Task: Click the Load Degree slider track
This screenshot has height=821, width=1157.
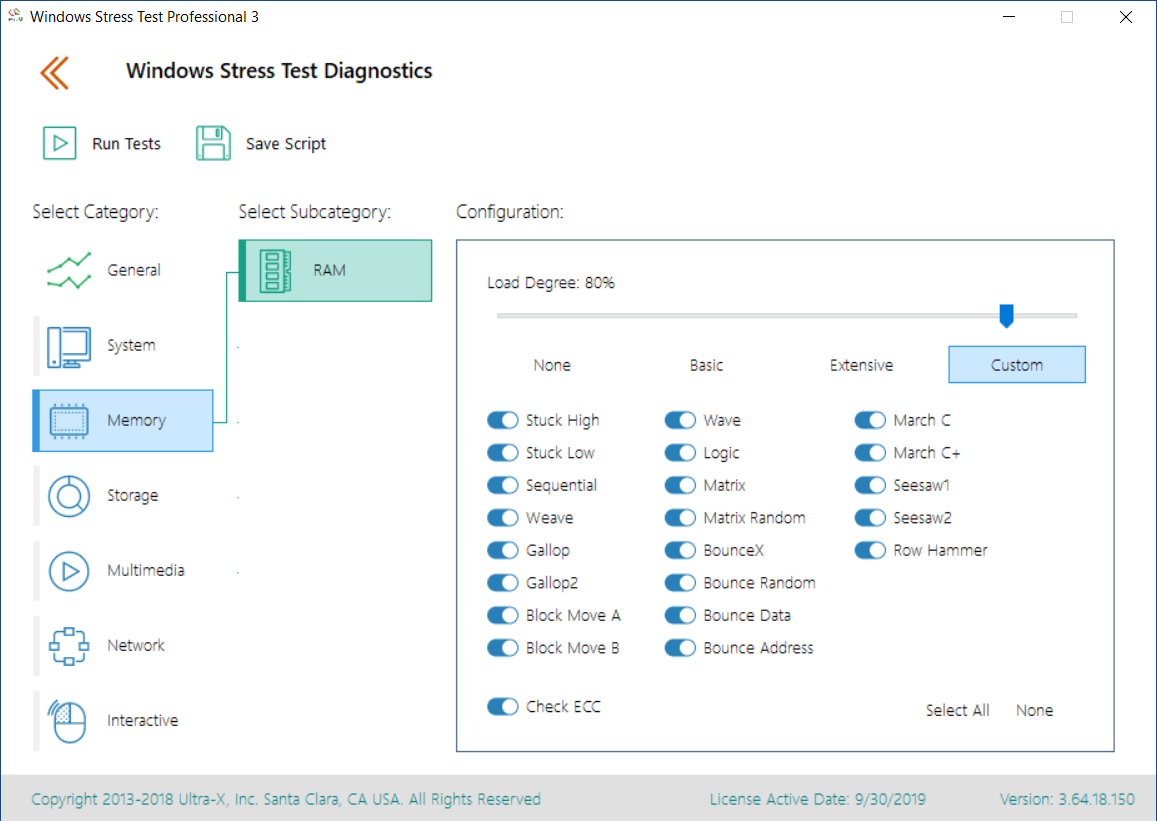Action: tap(787, 316)
